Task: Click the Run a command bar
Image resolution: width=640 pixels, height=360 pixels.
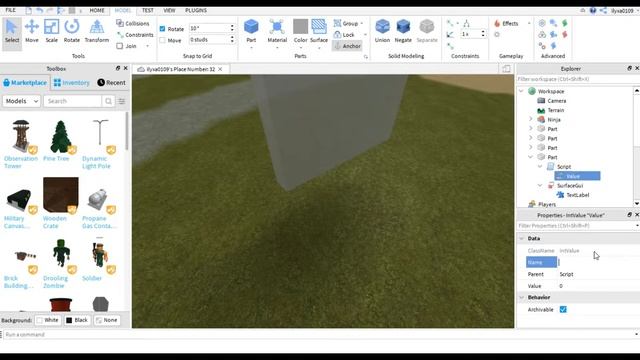Action: [x=318, y=334]
